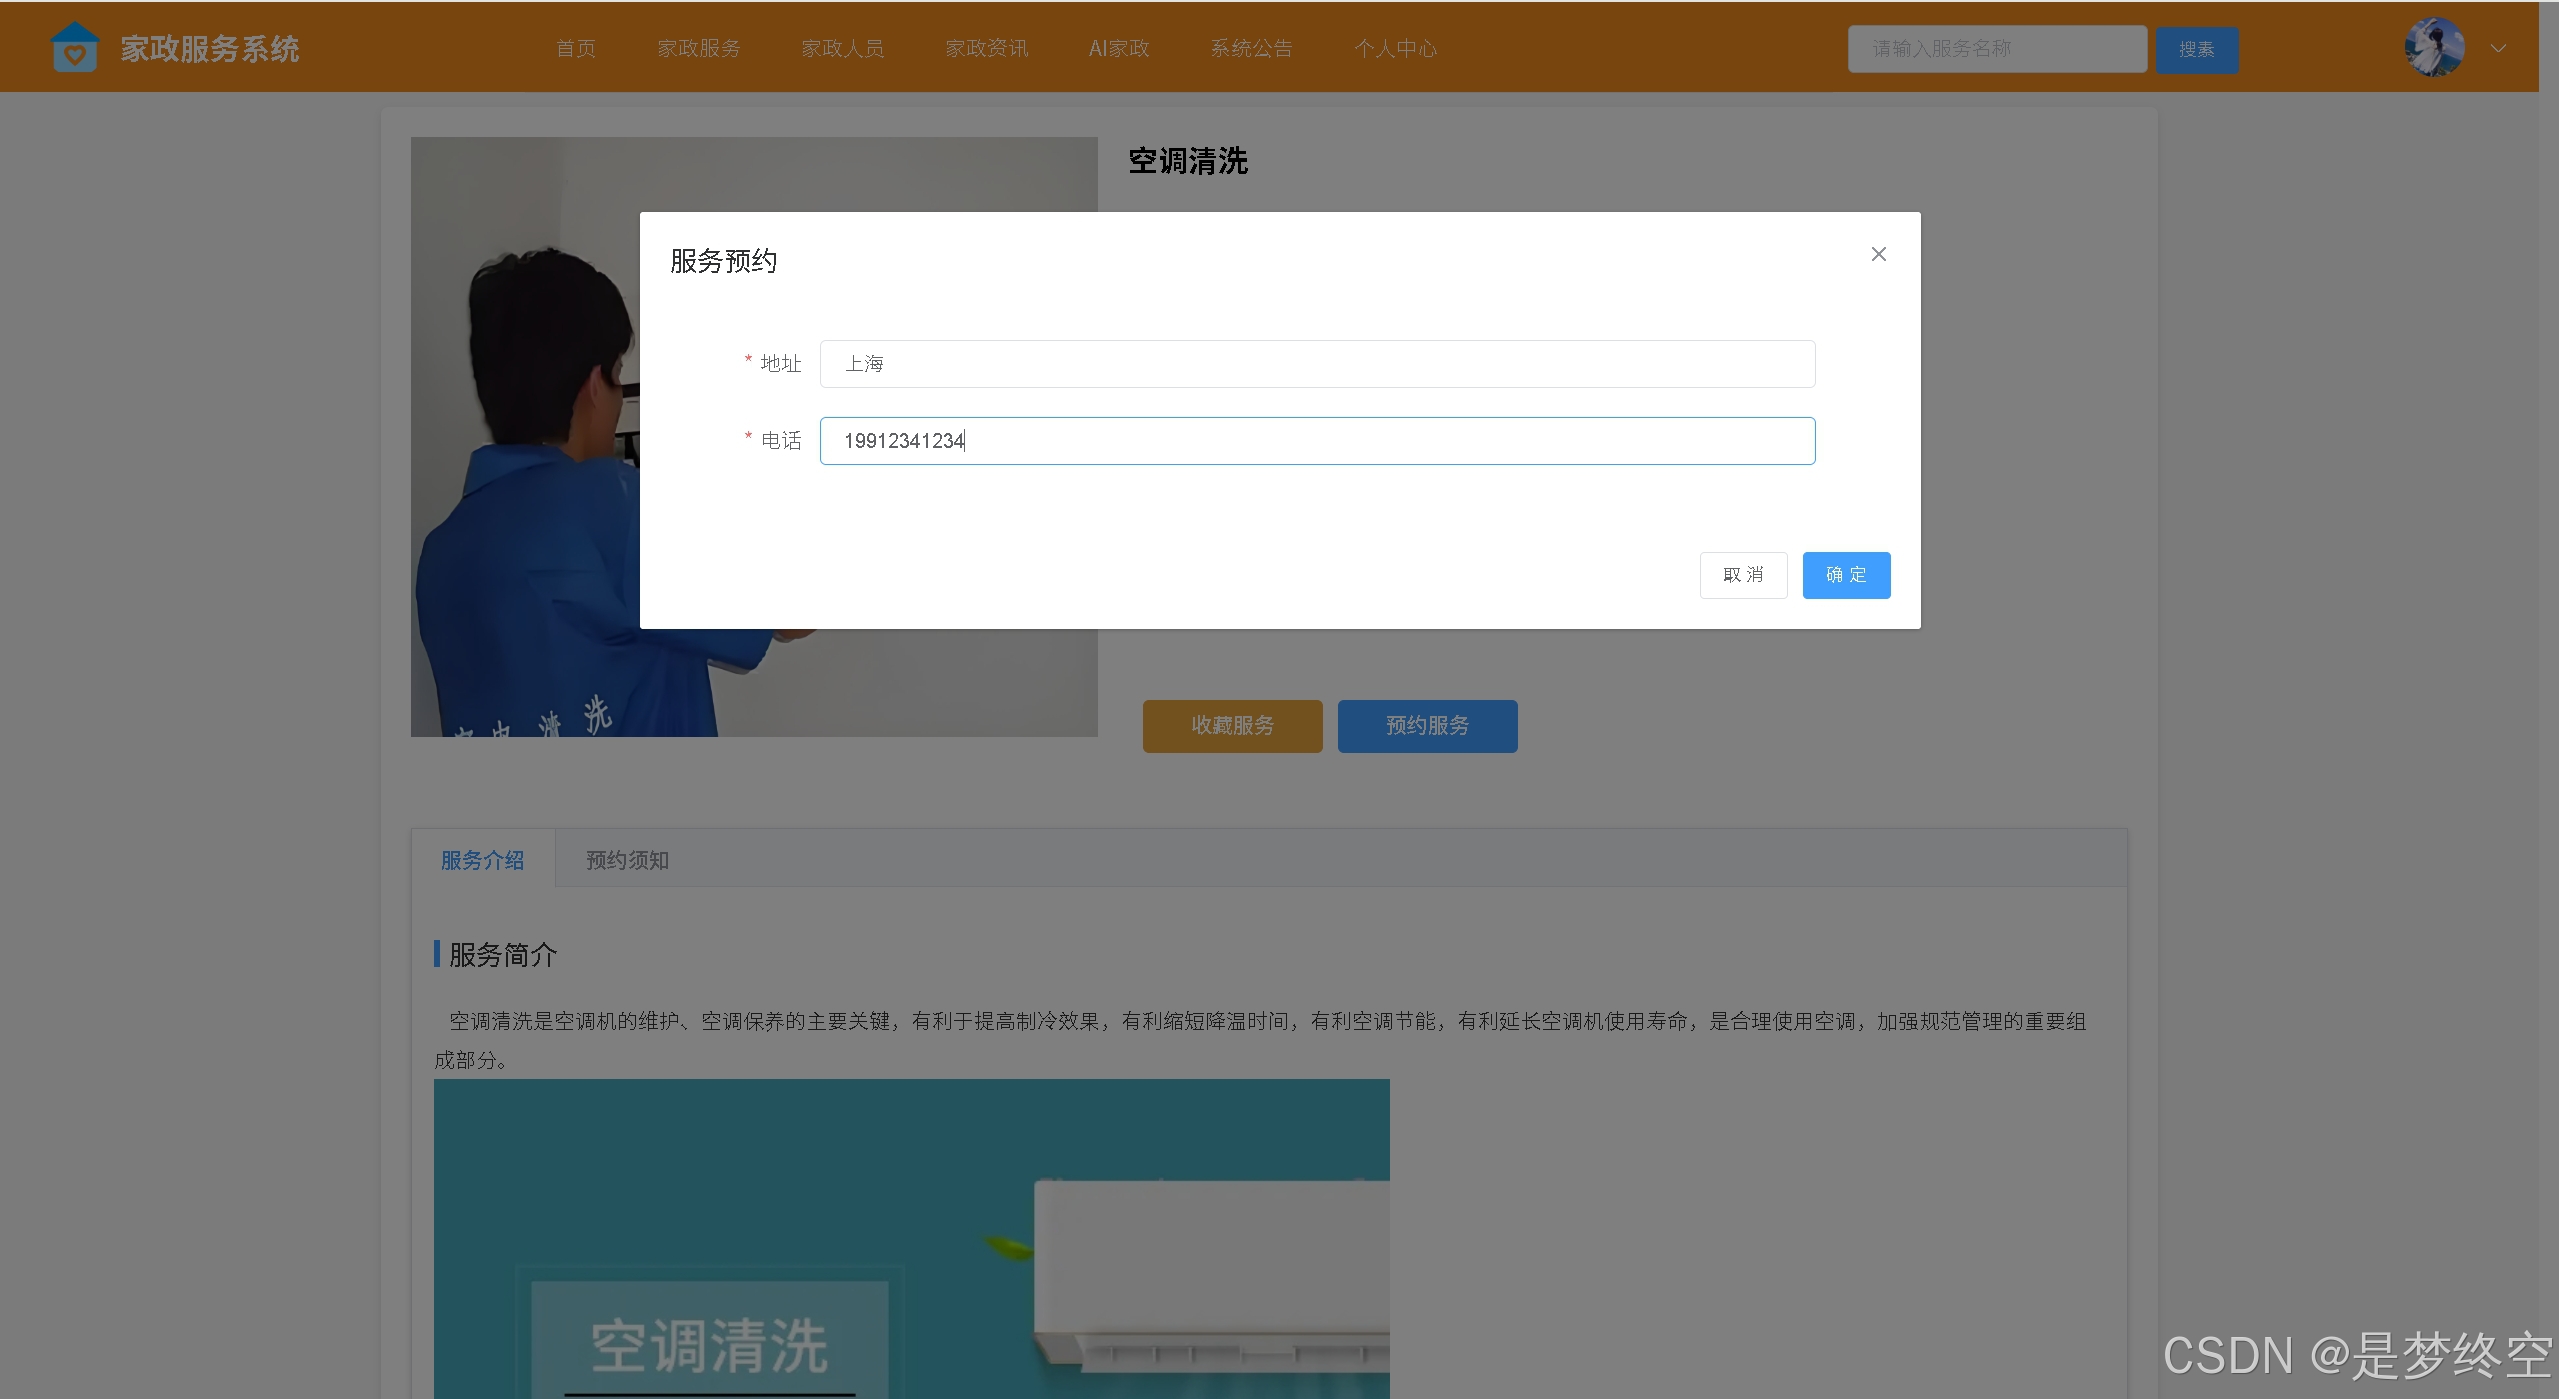Image resolution: width=2559 pixels, height=1399 pixels.
Task: Click the air conditioner cleaning banner image
Action: click(910, 1238)
